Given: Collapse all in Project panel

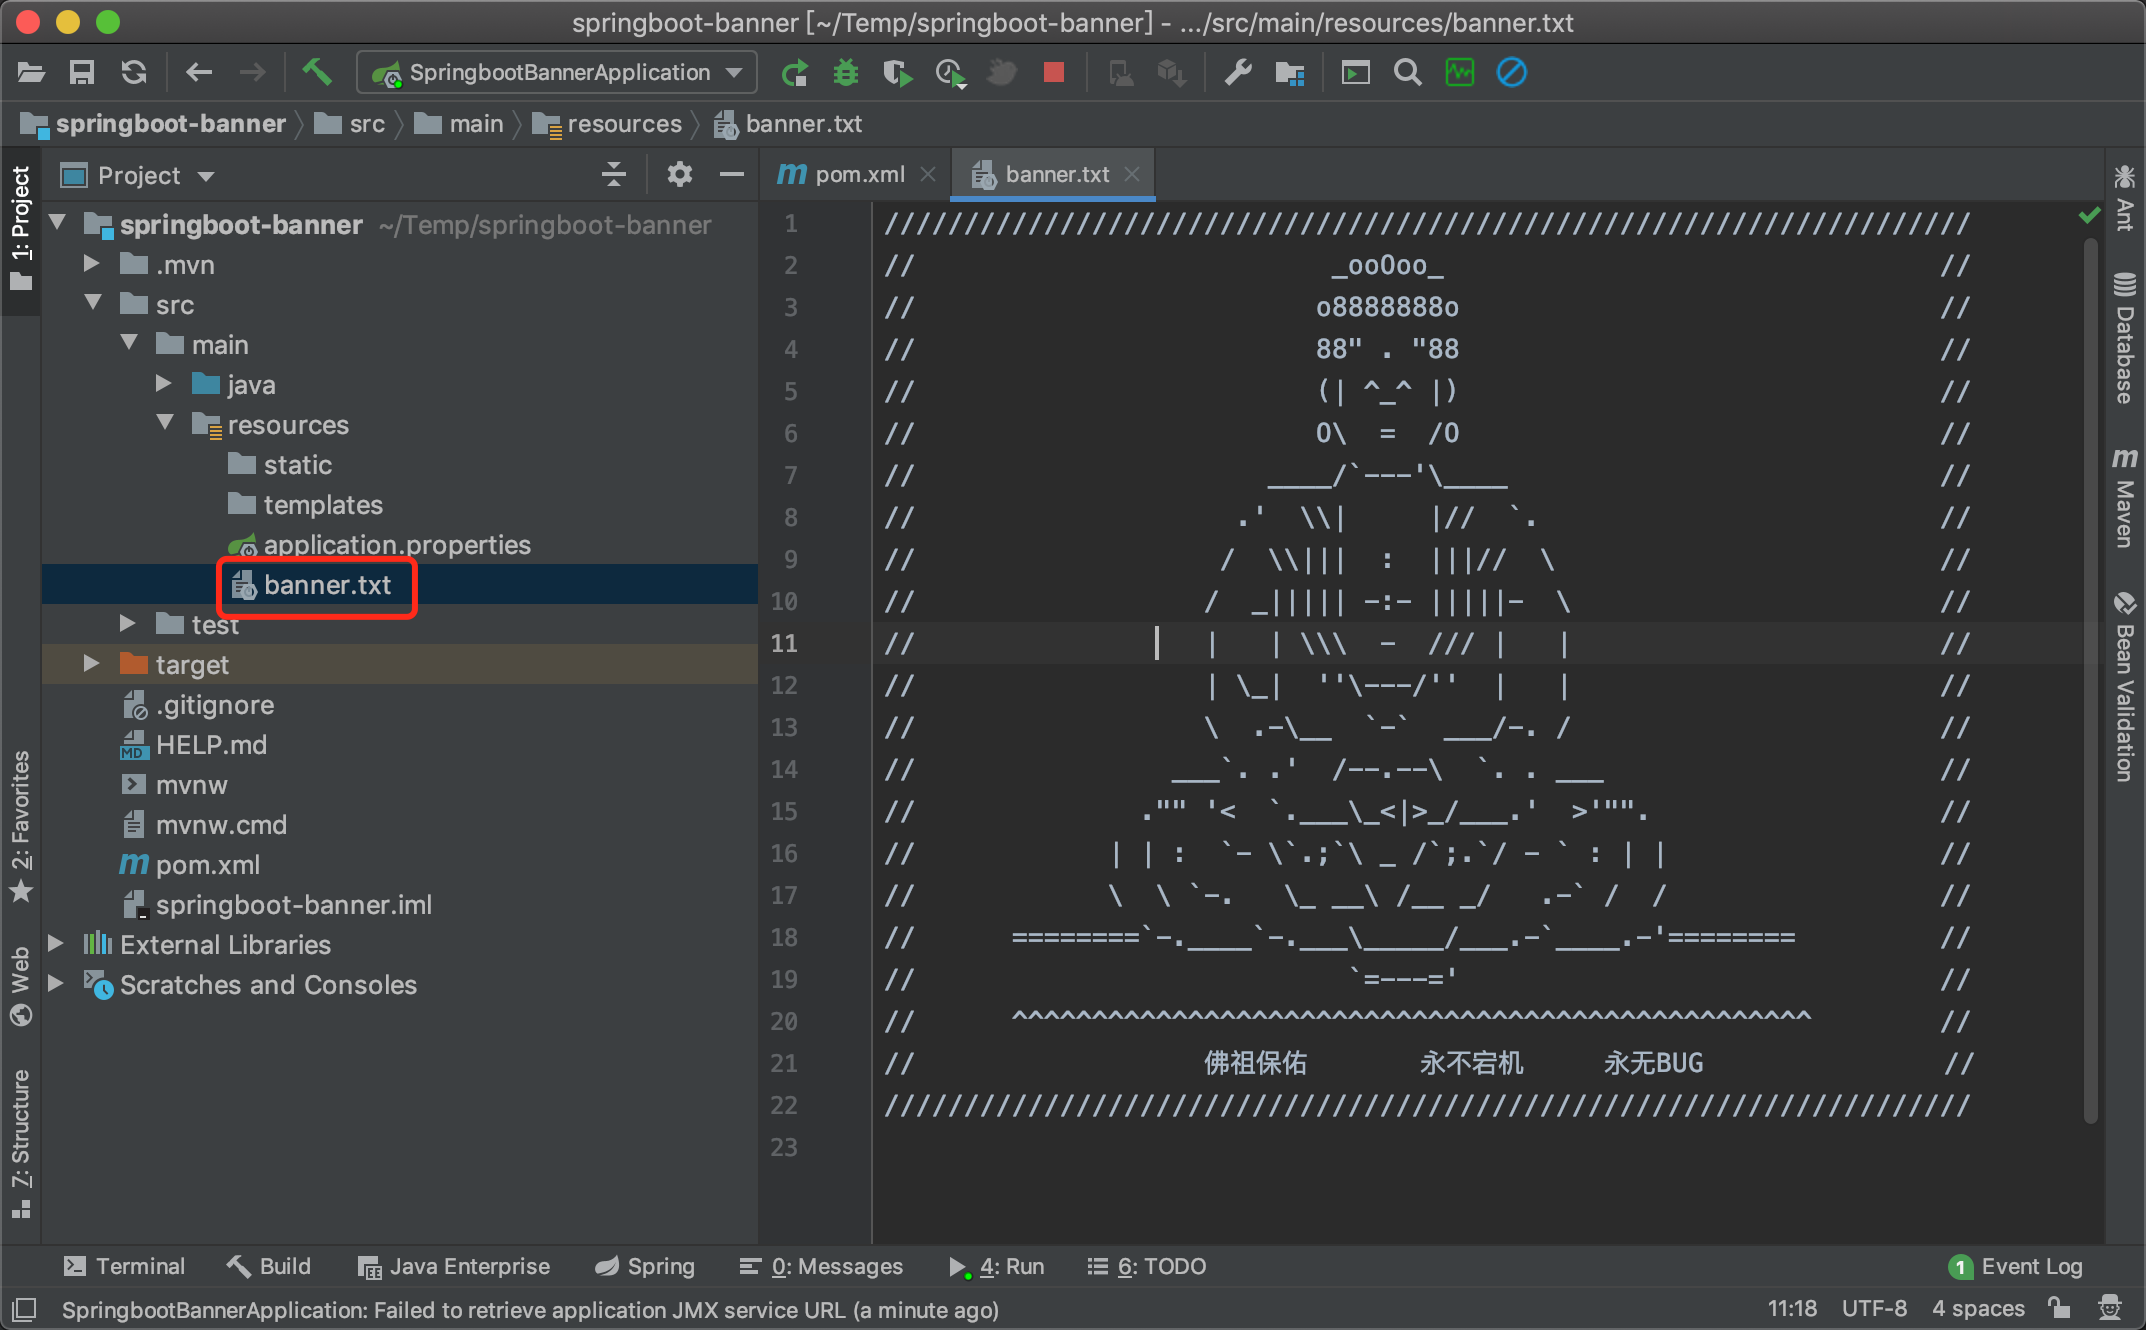Looking at the screenshot, I should (x=614, y=175).
